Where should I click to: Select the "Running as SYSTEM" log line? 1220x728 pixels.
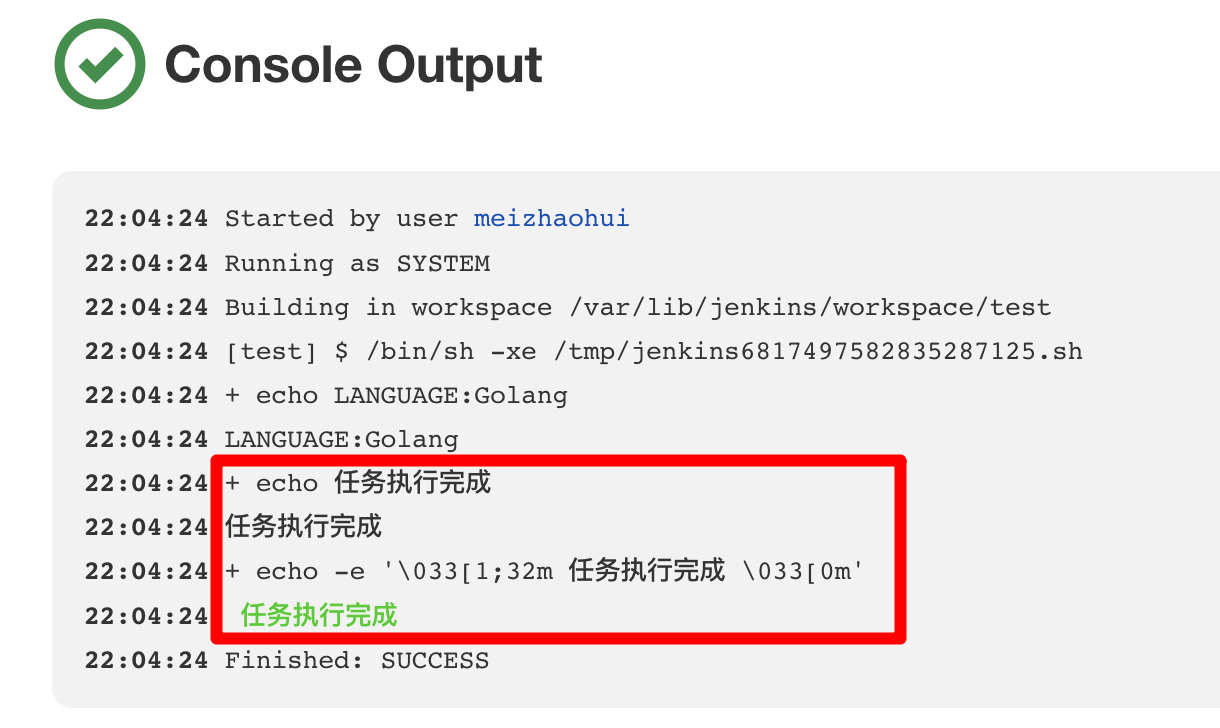(357, 264)
